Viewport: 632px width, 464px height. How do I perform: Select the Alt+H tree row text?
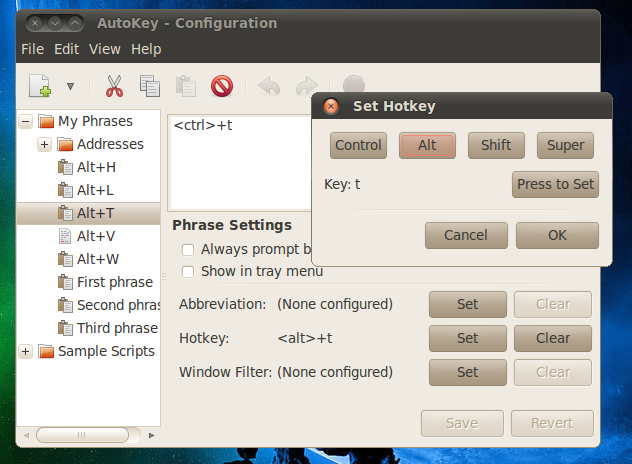tap(96, 167)
